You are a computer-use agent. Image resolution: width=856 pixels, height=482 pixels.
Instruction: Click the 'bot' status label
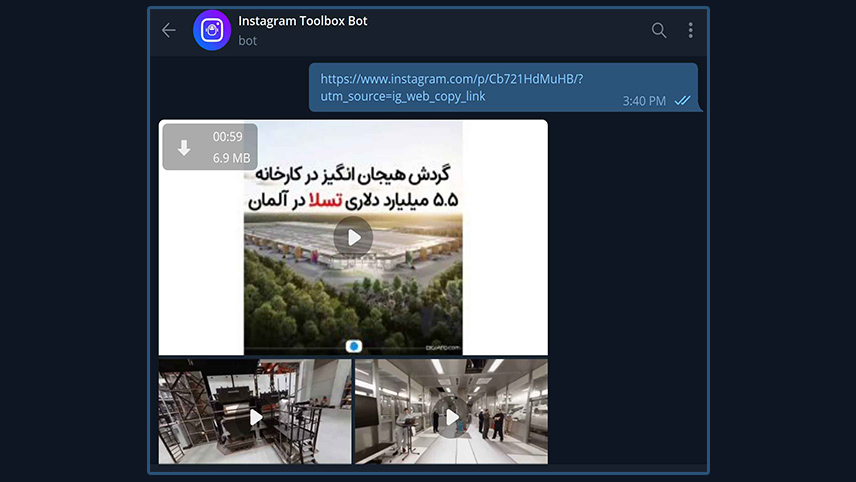(247, 40)
